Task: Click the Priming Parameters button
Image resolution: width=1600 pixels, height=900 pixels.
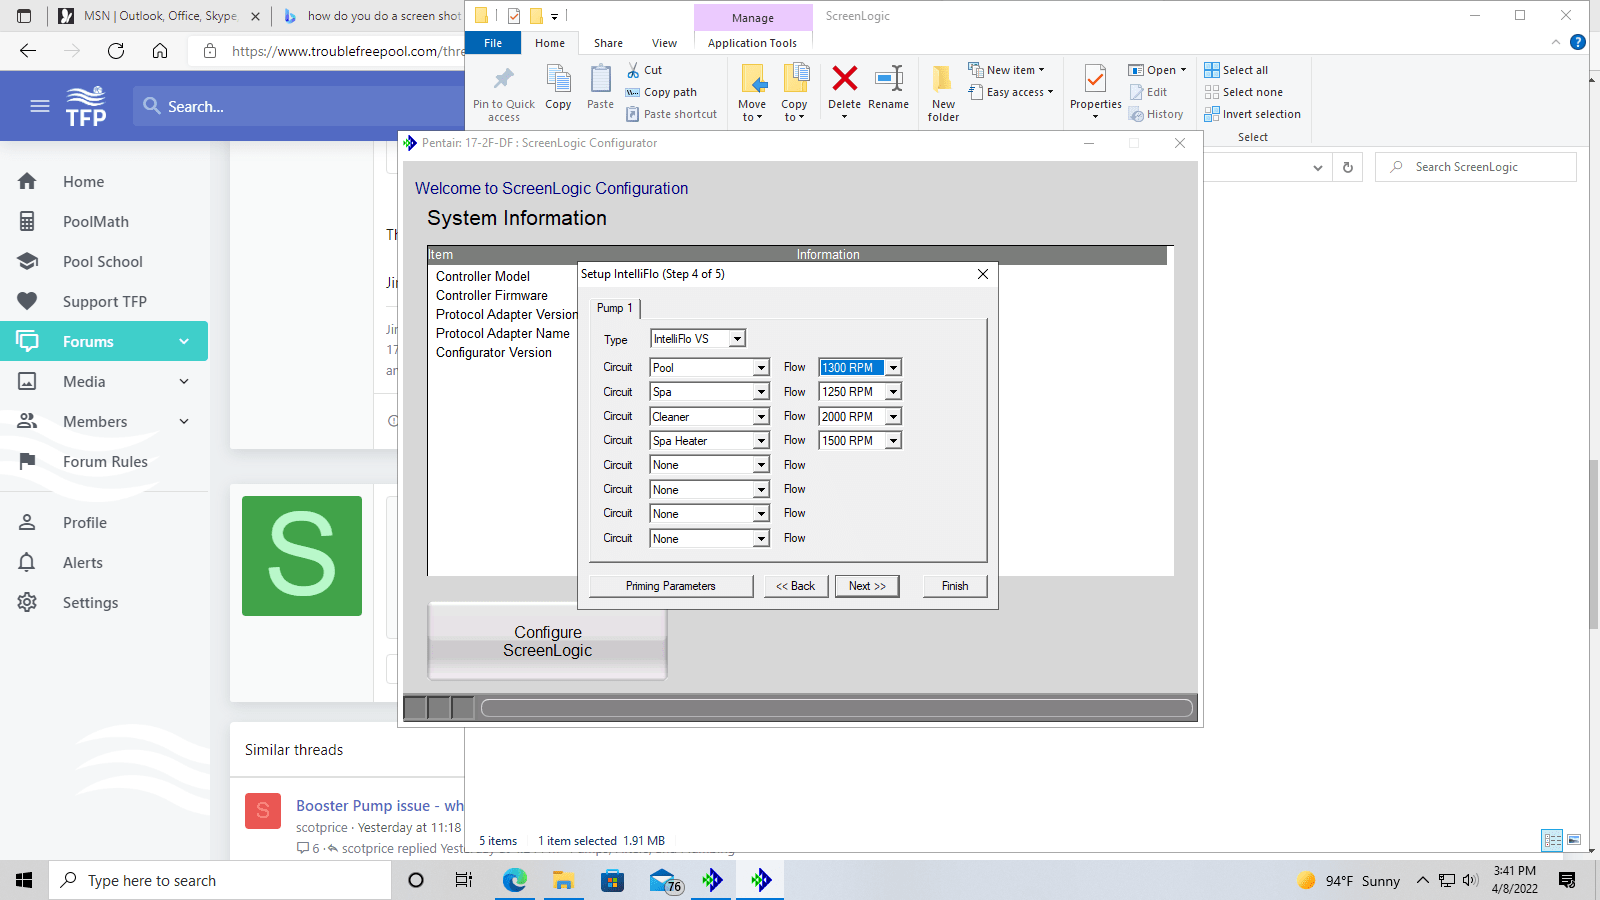Action: [671, 586]
